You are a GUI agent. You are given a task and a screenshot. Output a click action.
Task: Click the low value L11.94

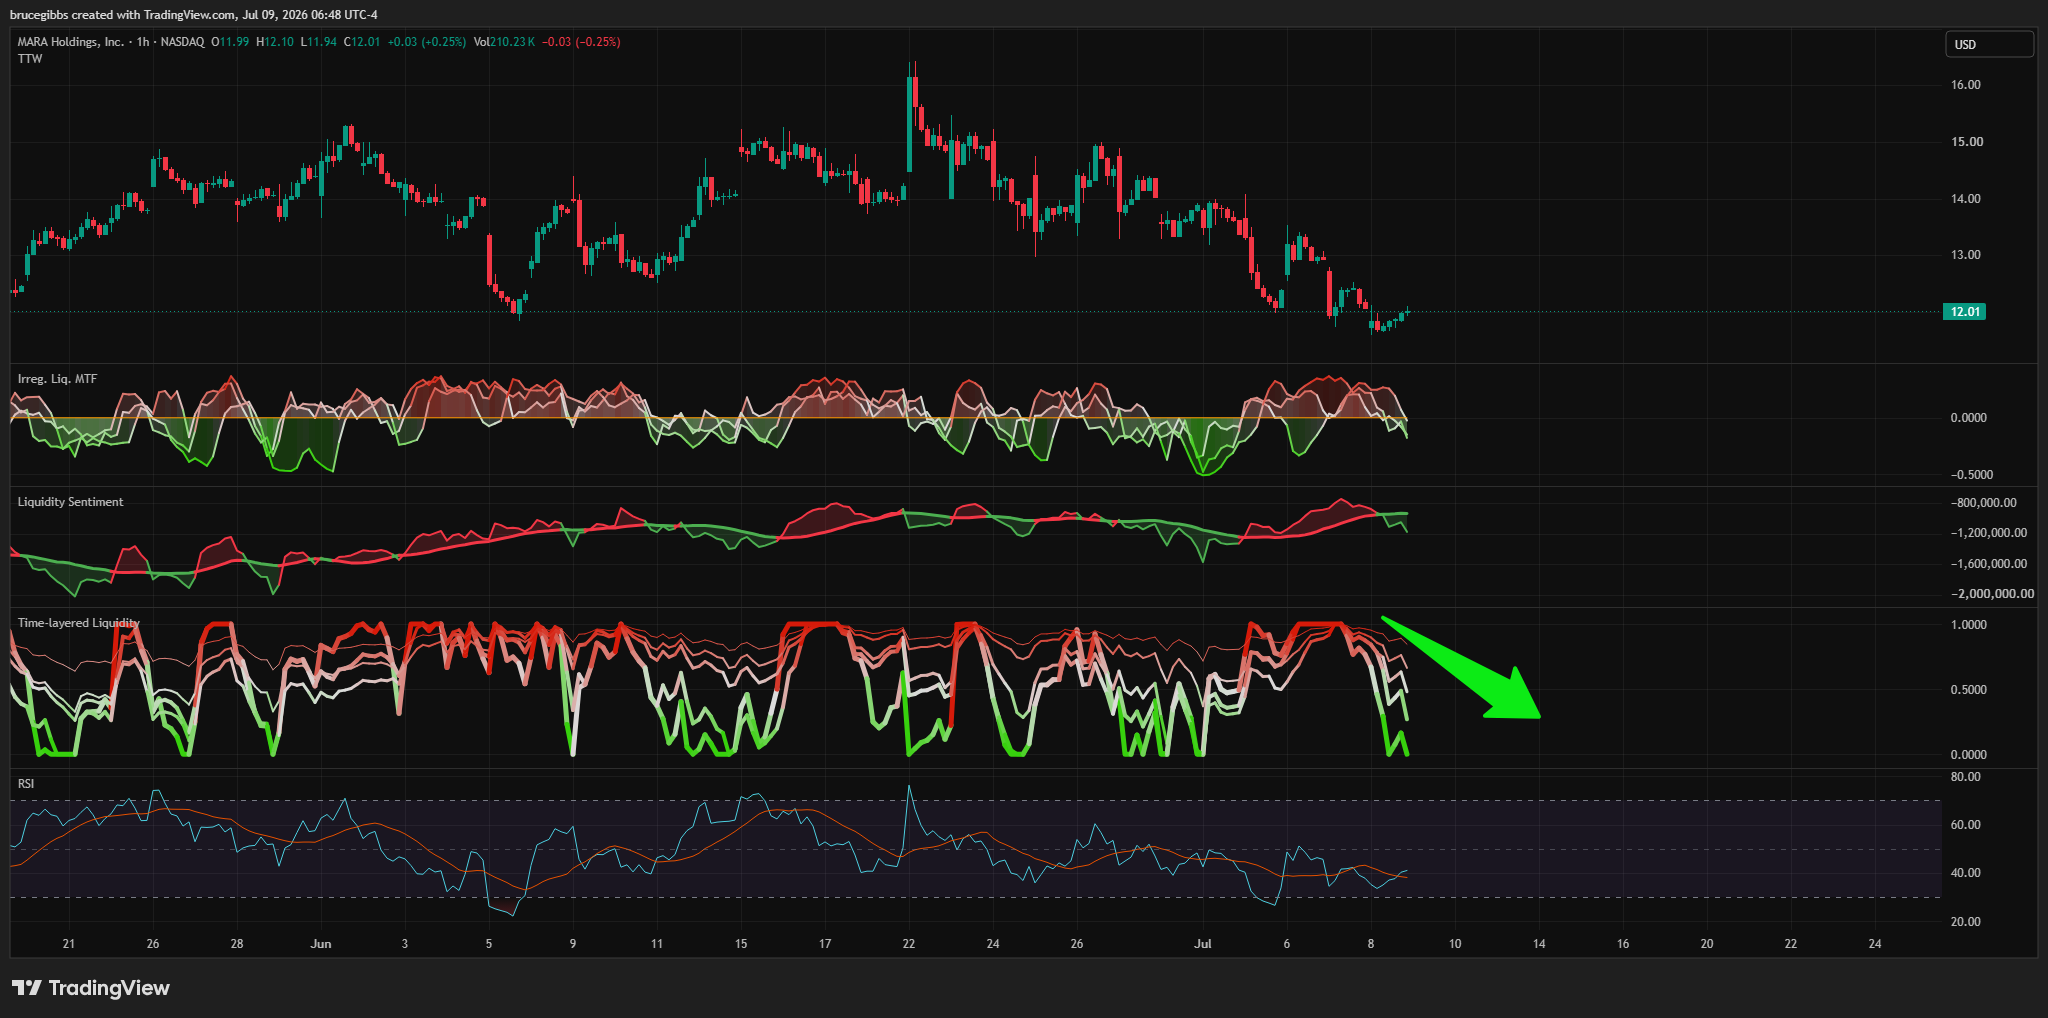[319, 42]
